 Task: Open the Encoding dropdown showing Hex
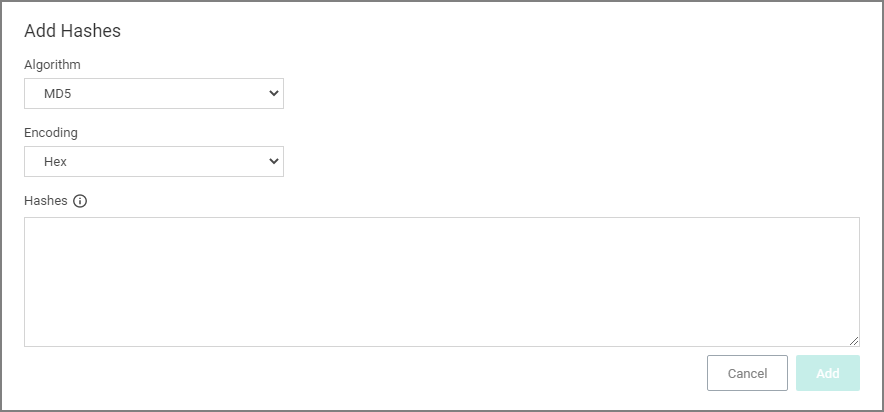pyautogui.click(x=154, y=161)
